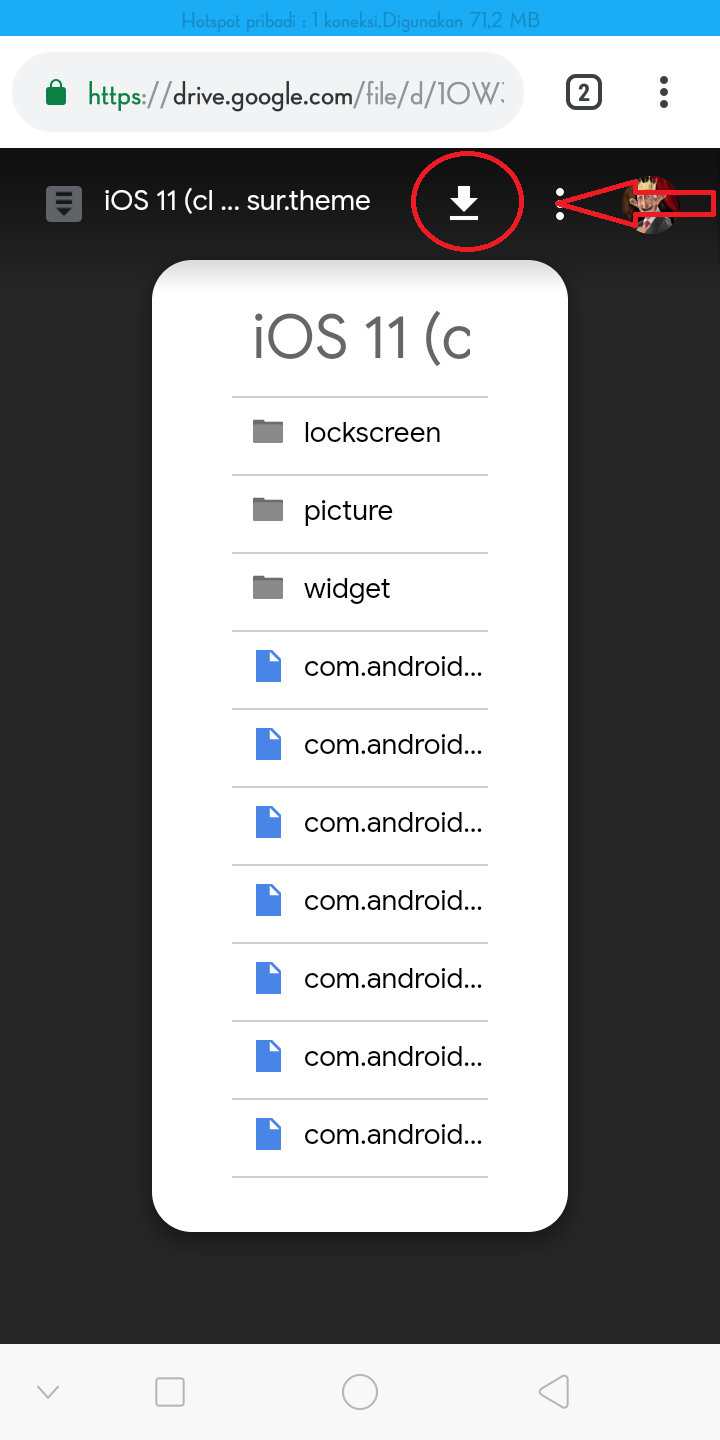
Task: Tap the download arrow icon
Action: tap(464, 203)
